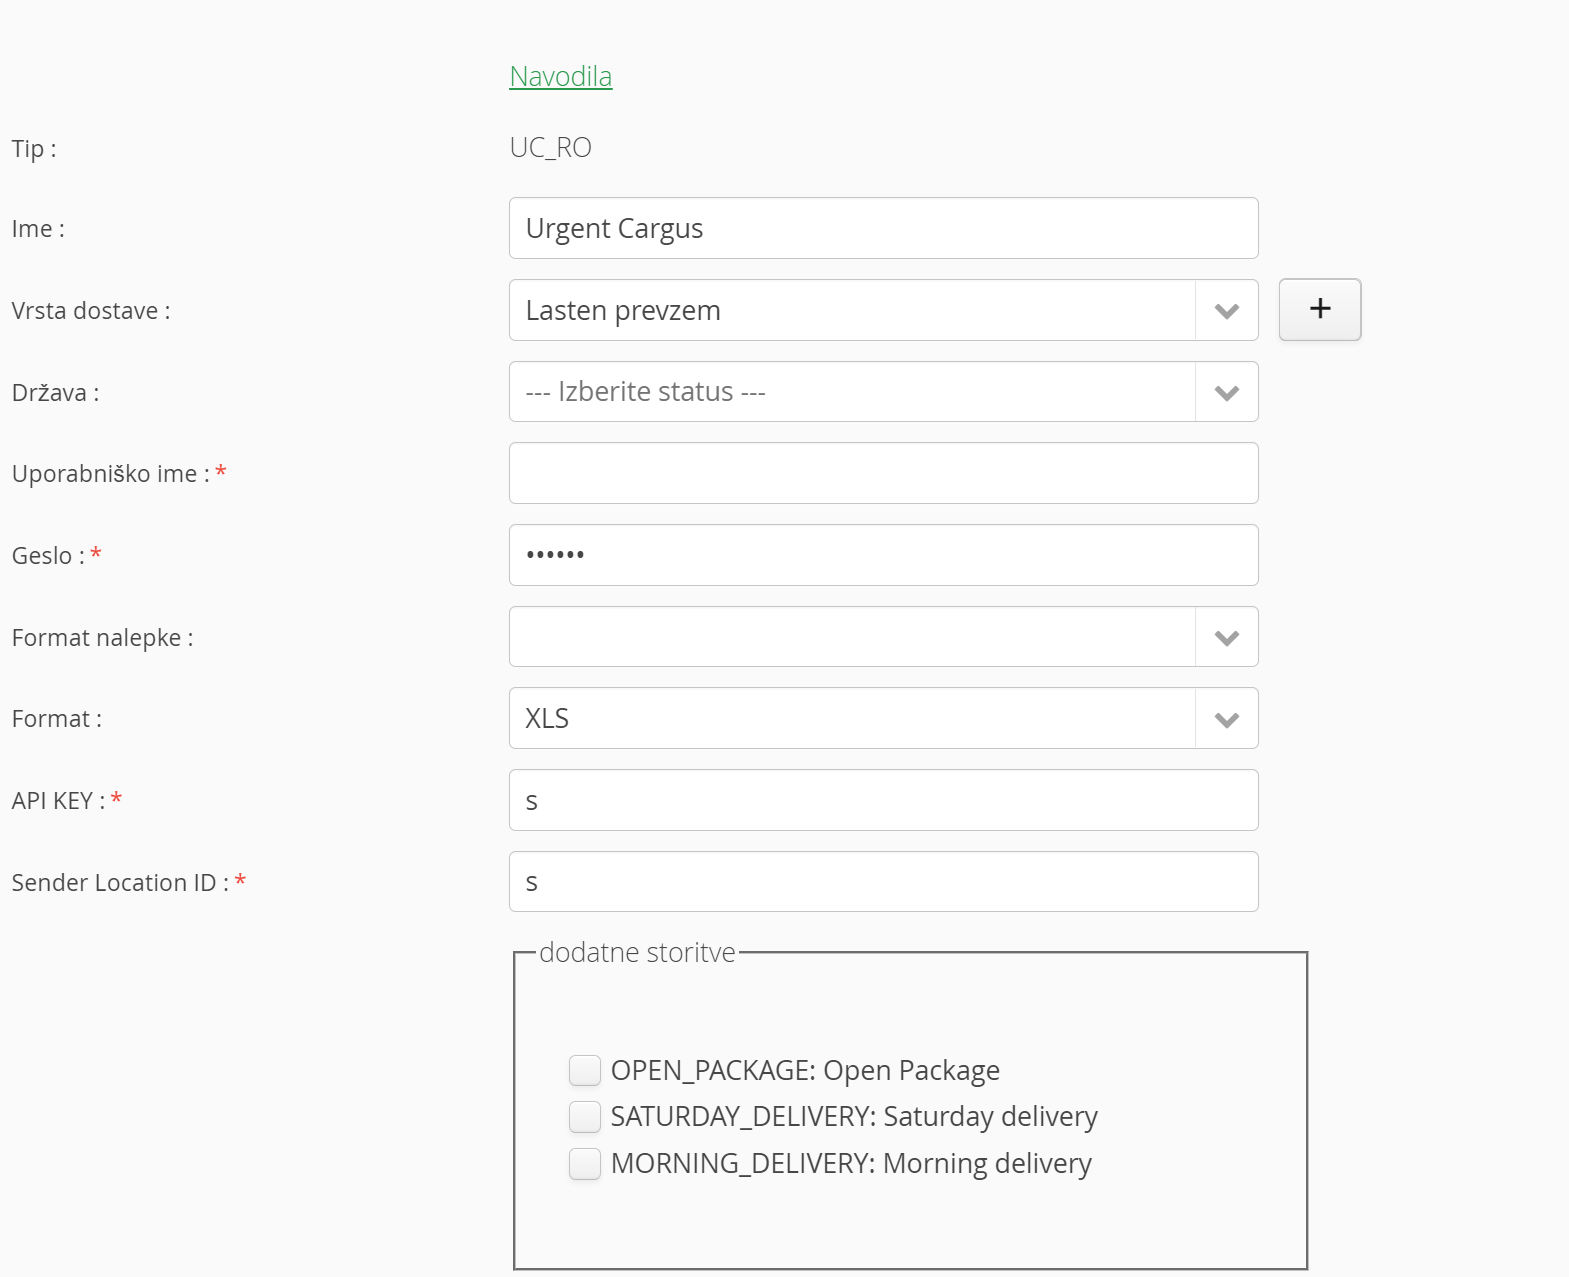
Task: Open the Navodila instructions link
Action: click(x=560, y=76)
